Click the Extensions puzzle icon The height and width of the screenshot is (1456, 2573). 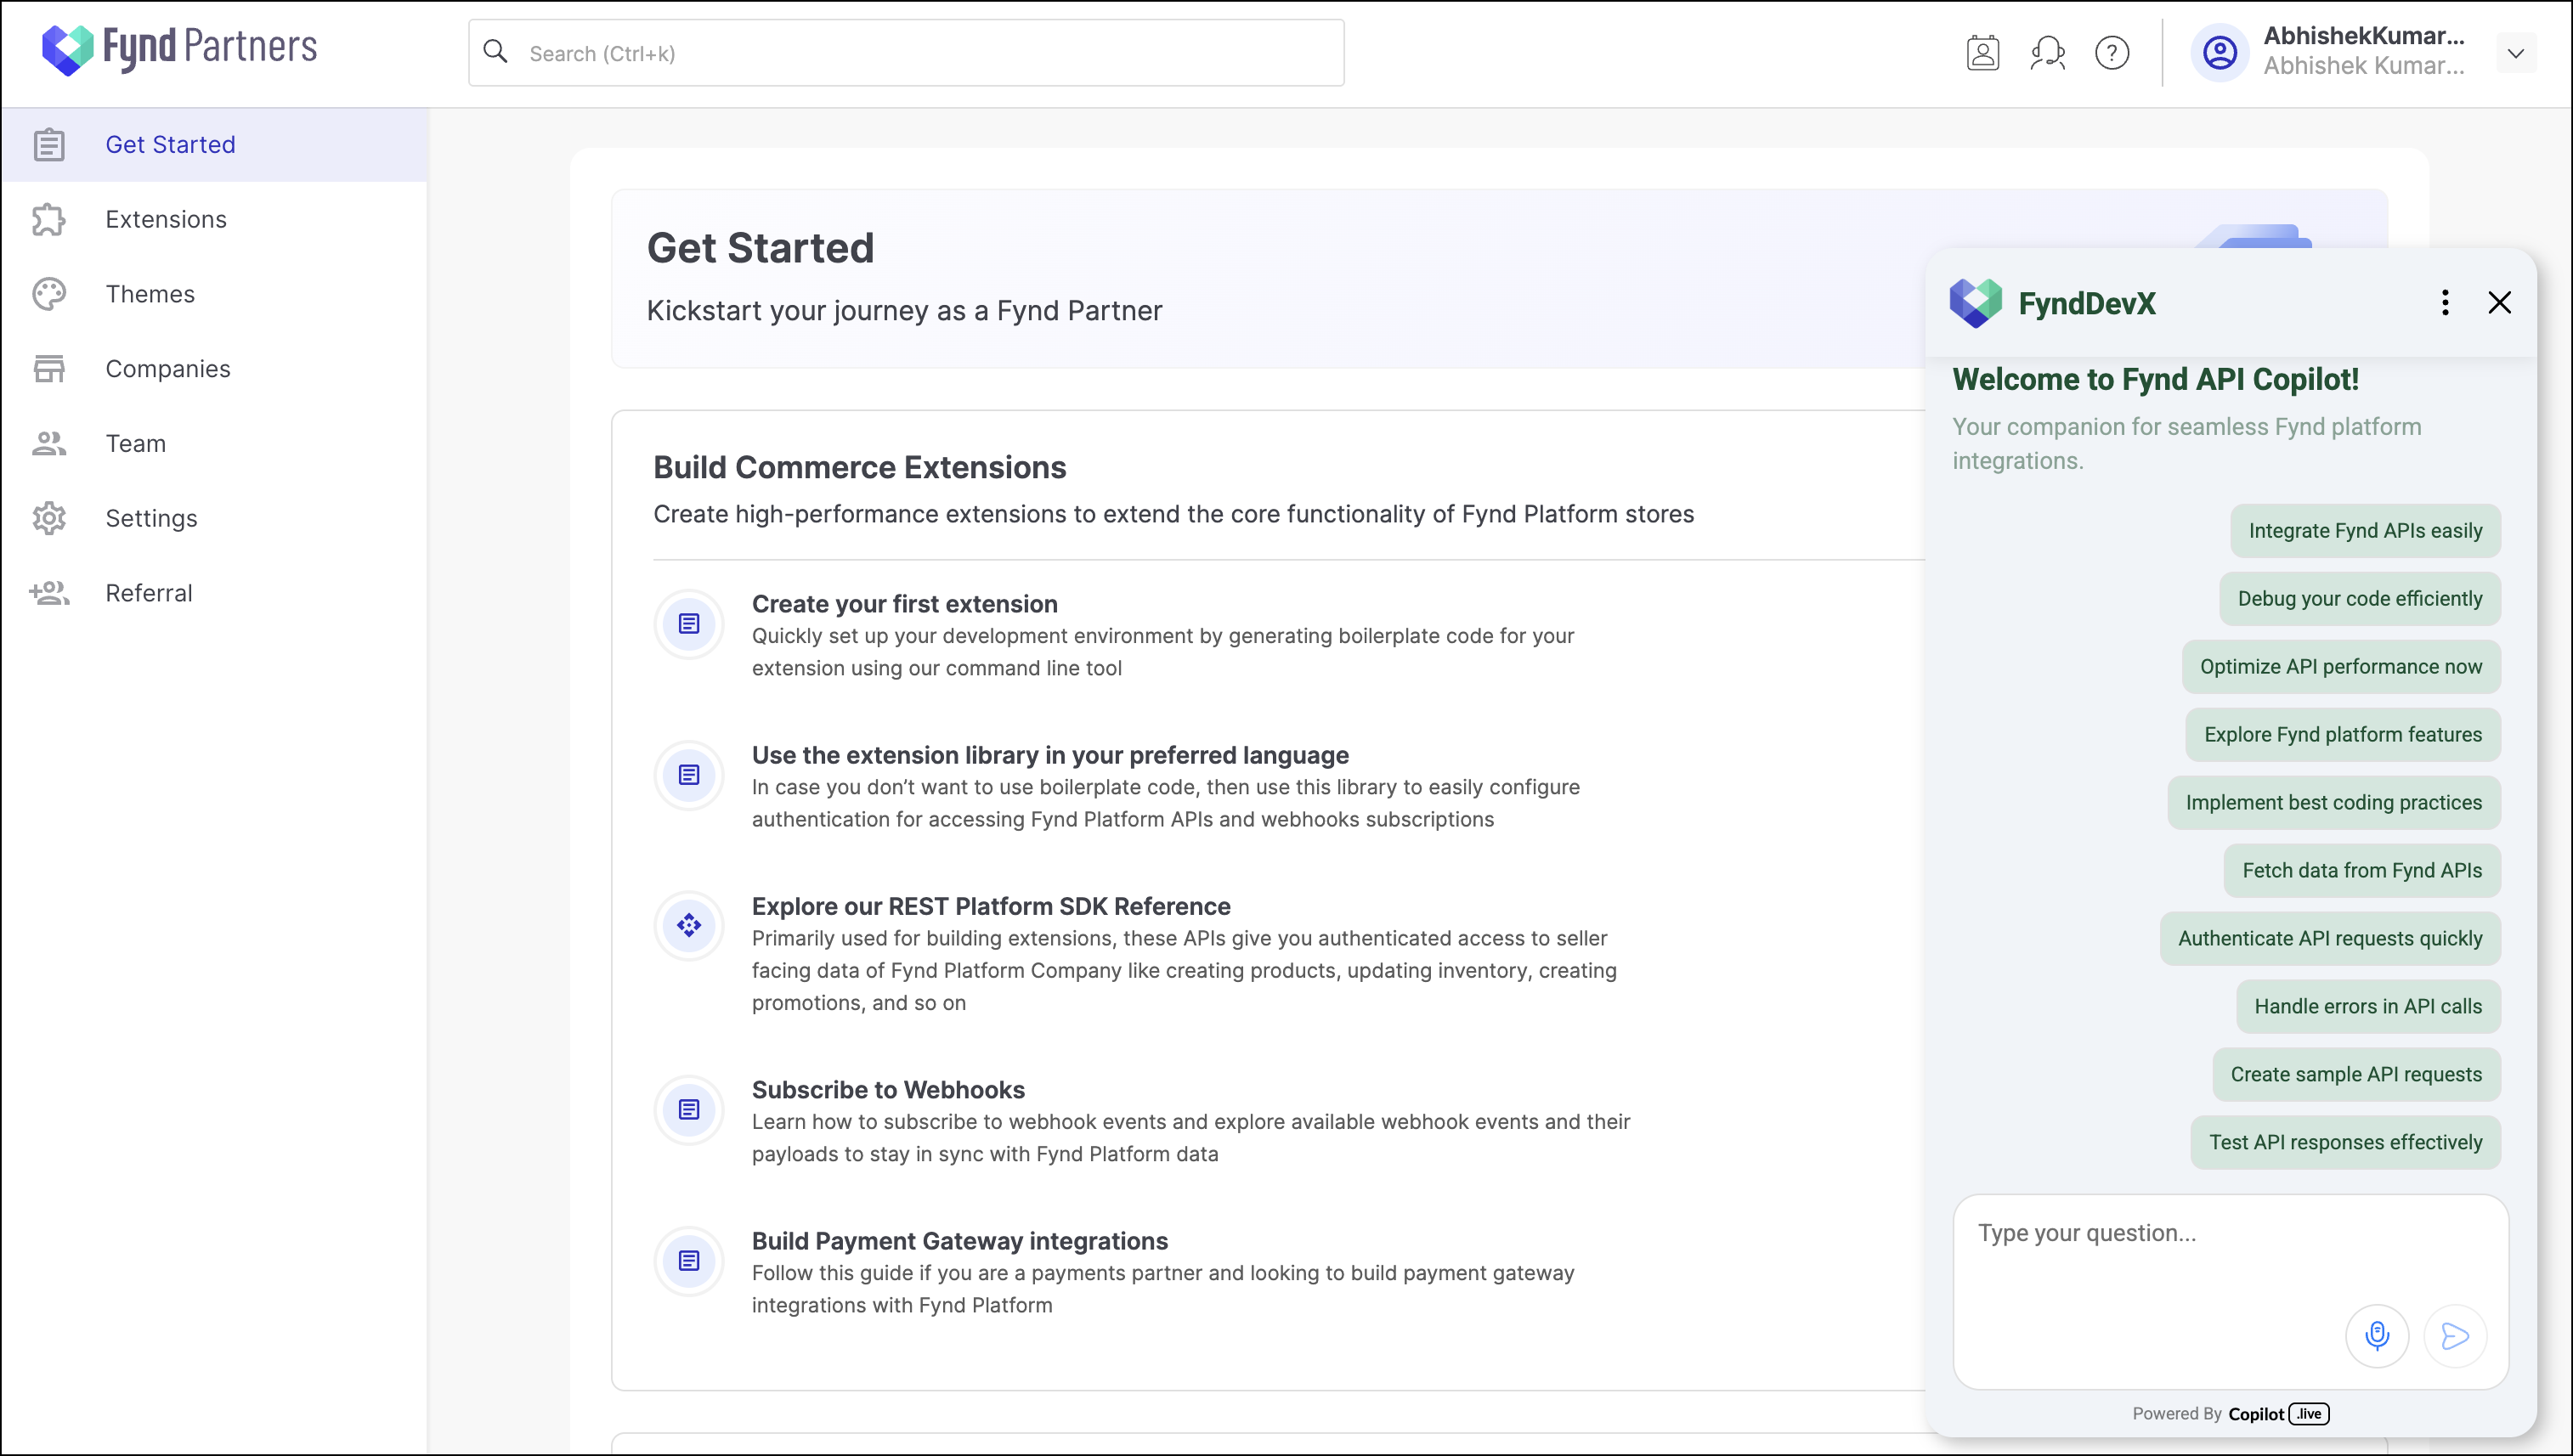[49, 219]
